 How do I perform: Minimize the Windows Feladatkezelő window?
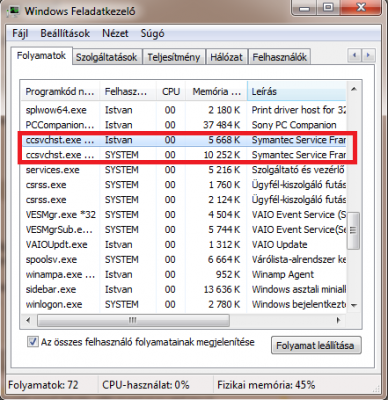(x=304, y=8)
